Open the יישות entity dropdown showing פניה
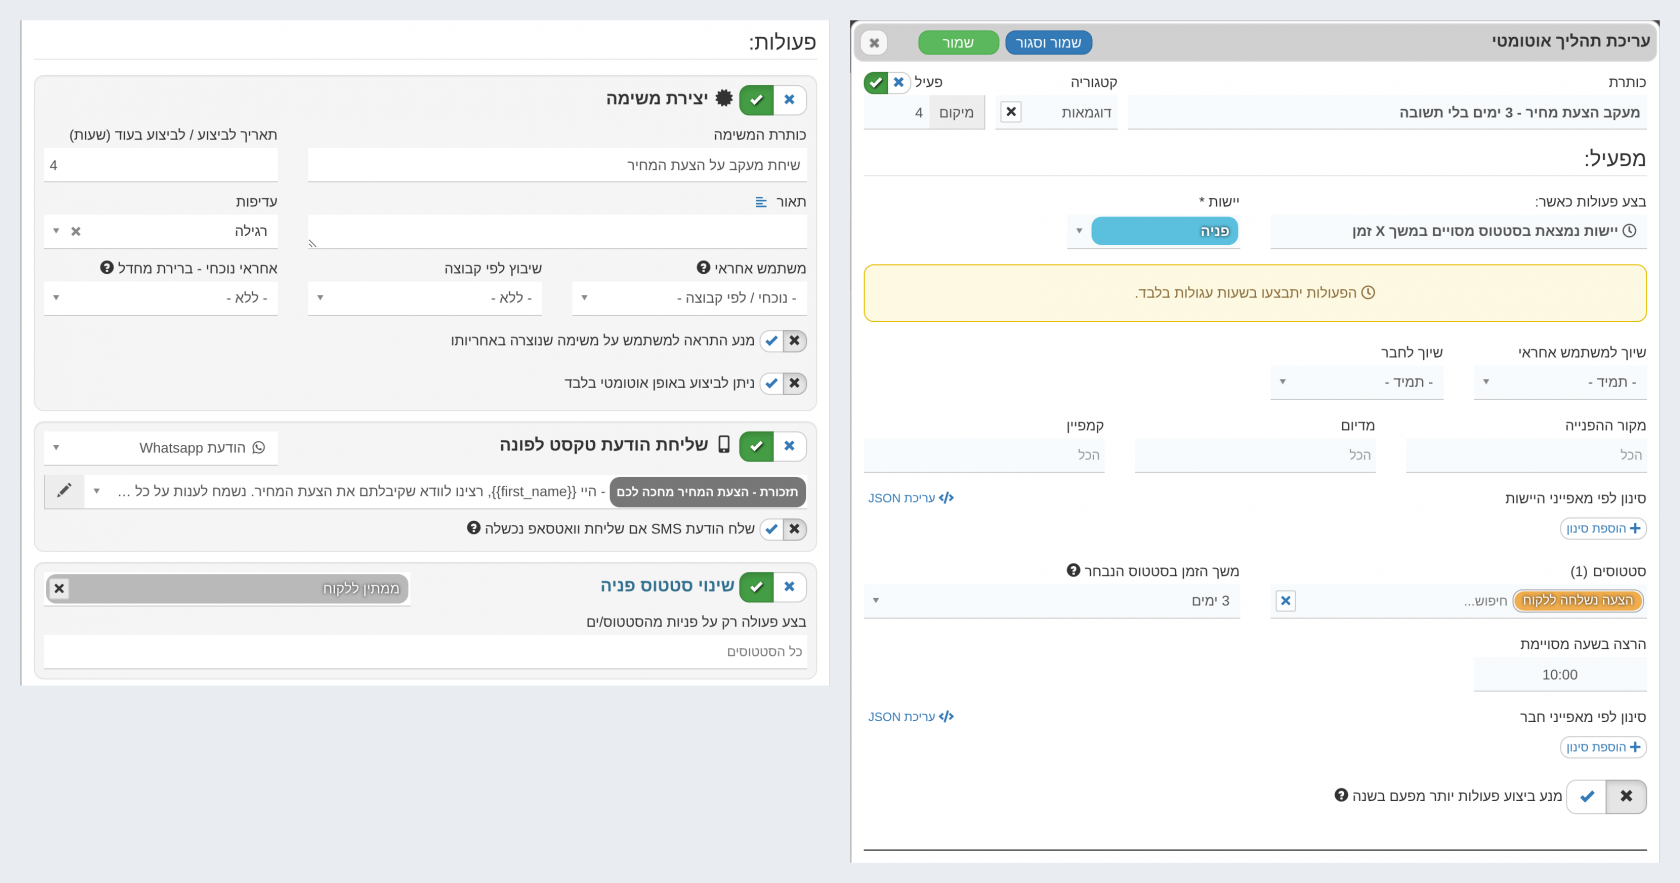This screenshot has width=1680, height=883. coord(1153,231)
